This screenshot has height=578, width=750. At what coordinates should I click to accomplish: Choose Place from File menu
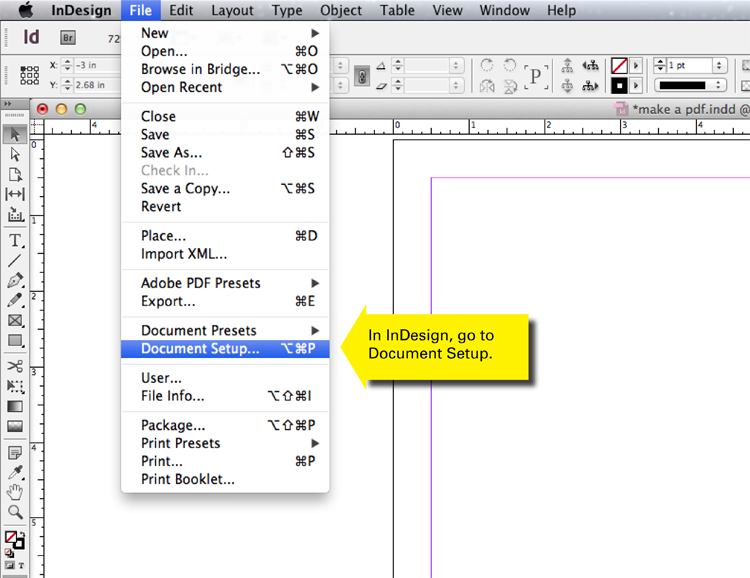pos(225,236)
